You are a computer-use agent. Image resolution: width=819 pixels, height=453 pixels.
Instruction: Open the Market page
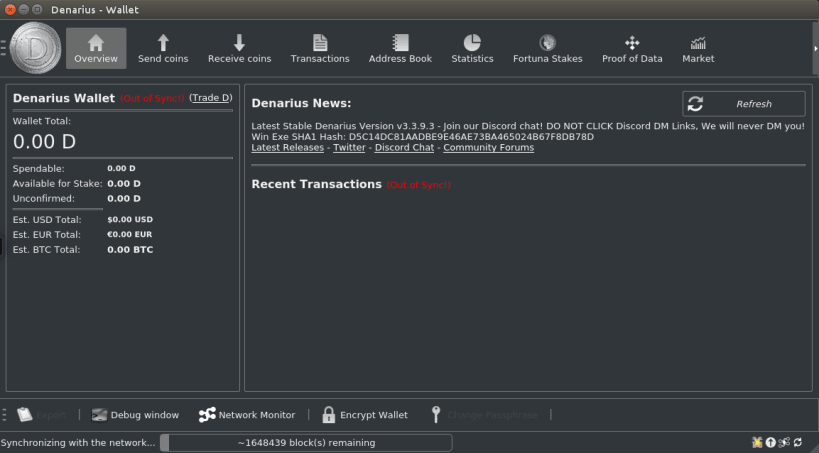point(698,49)
